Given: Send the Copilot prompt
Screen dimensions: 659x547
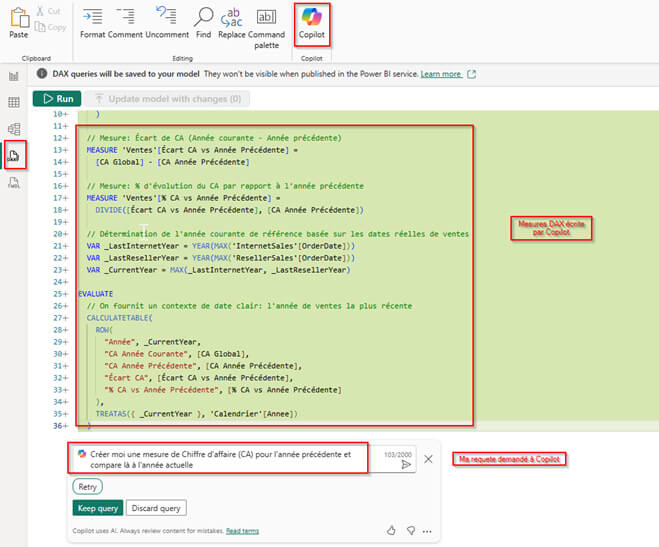Looking at the screenshot, I should pyautogui.click(x=406, y=465).
